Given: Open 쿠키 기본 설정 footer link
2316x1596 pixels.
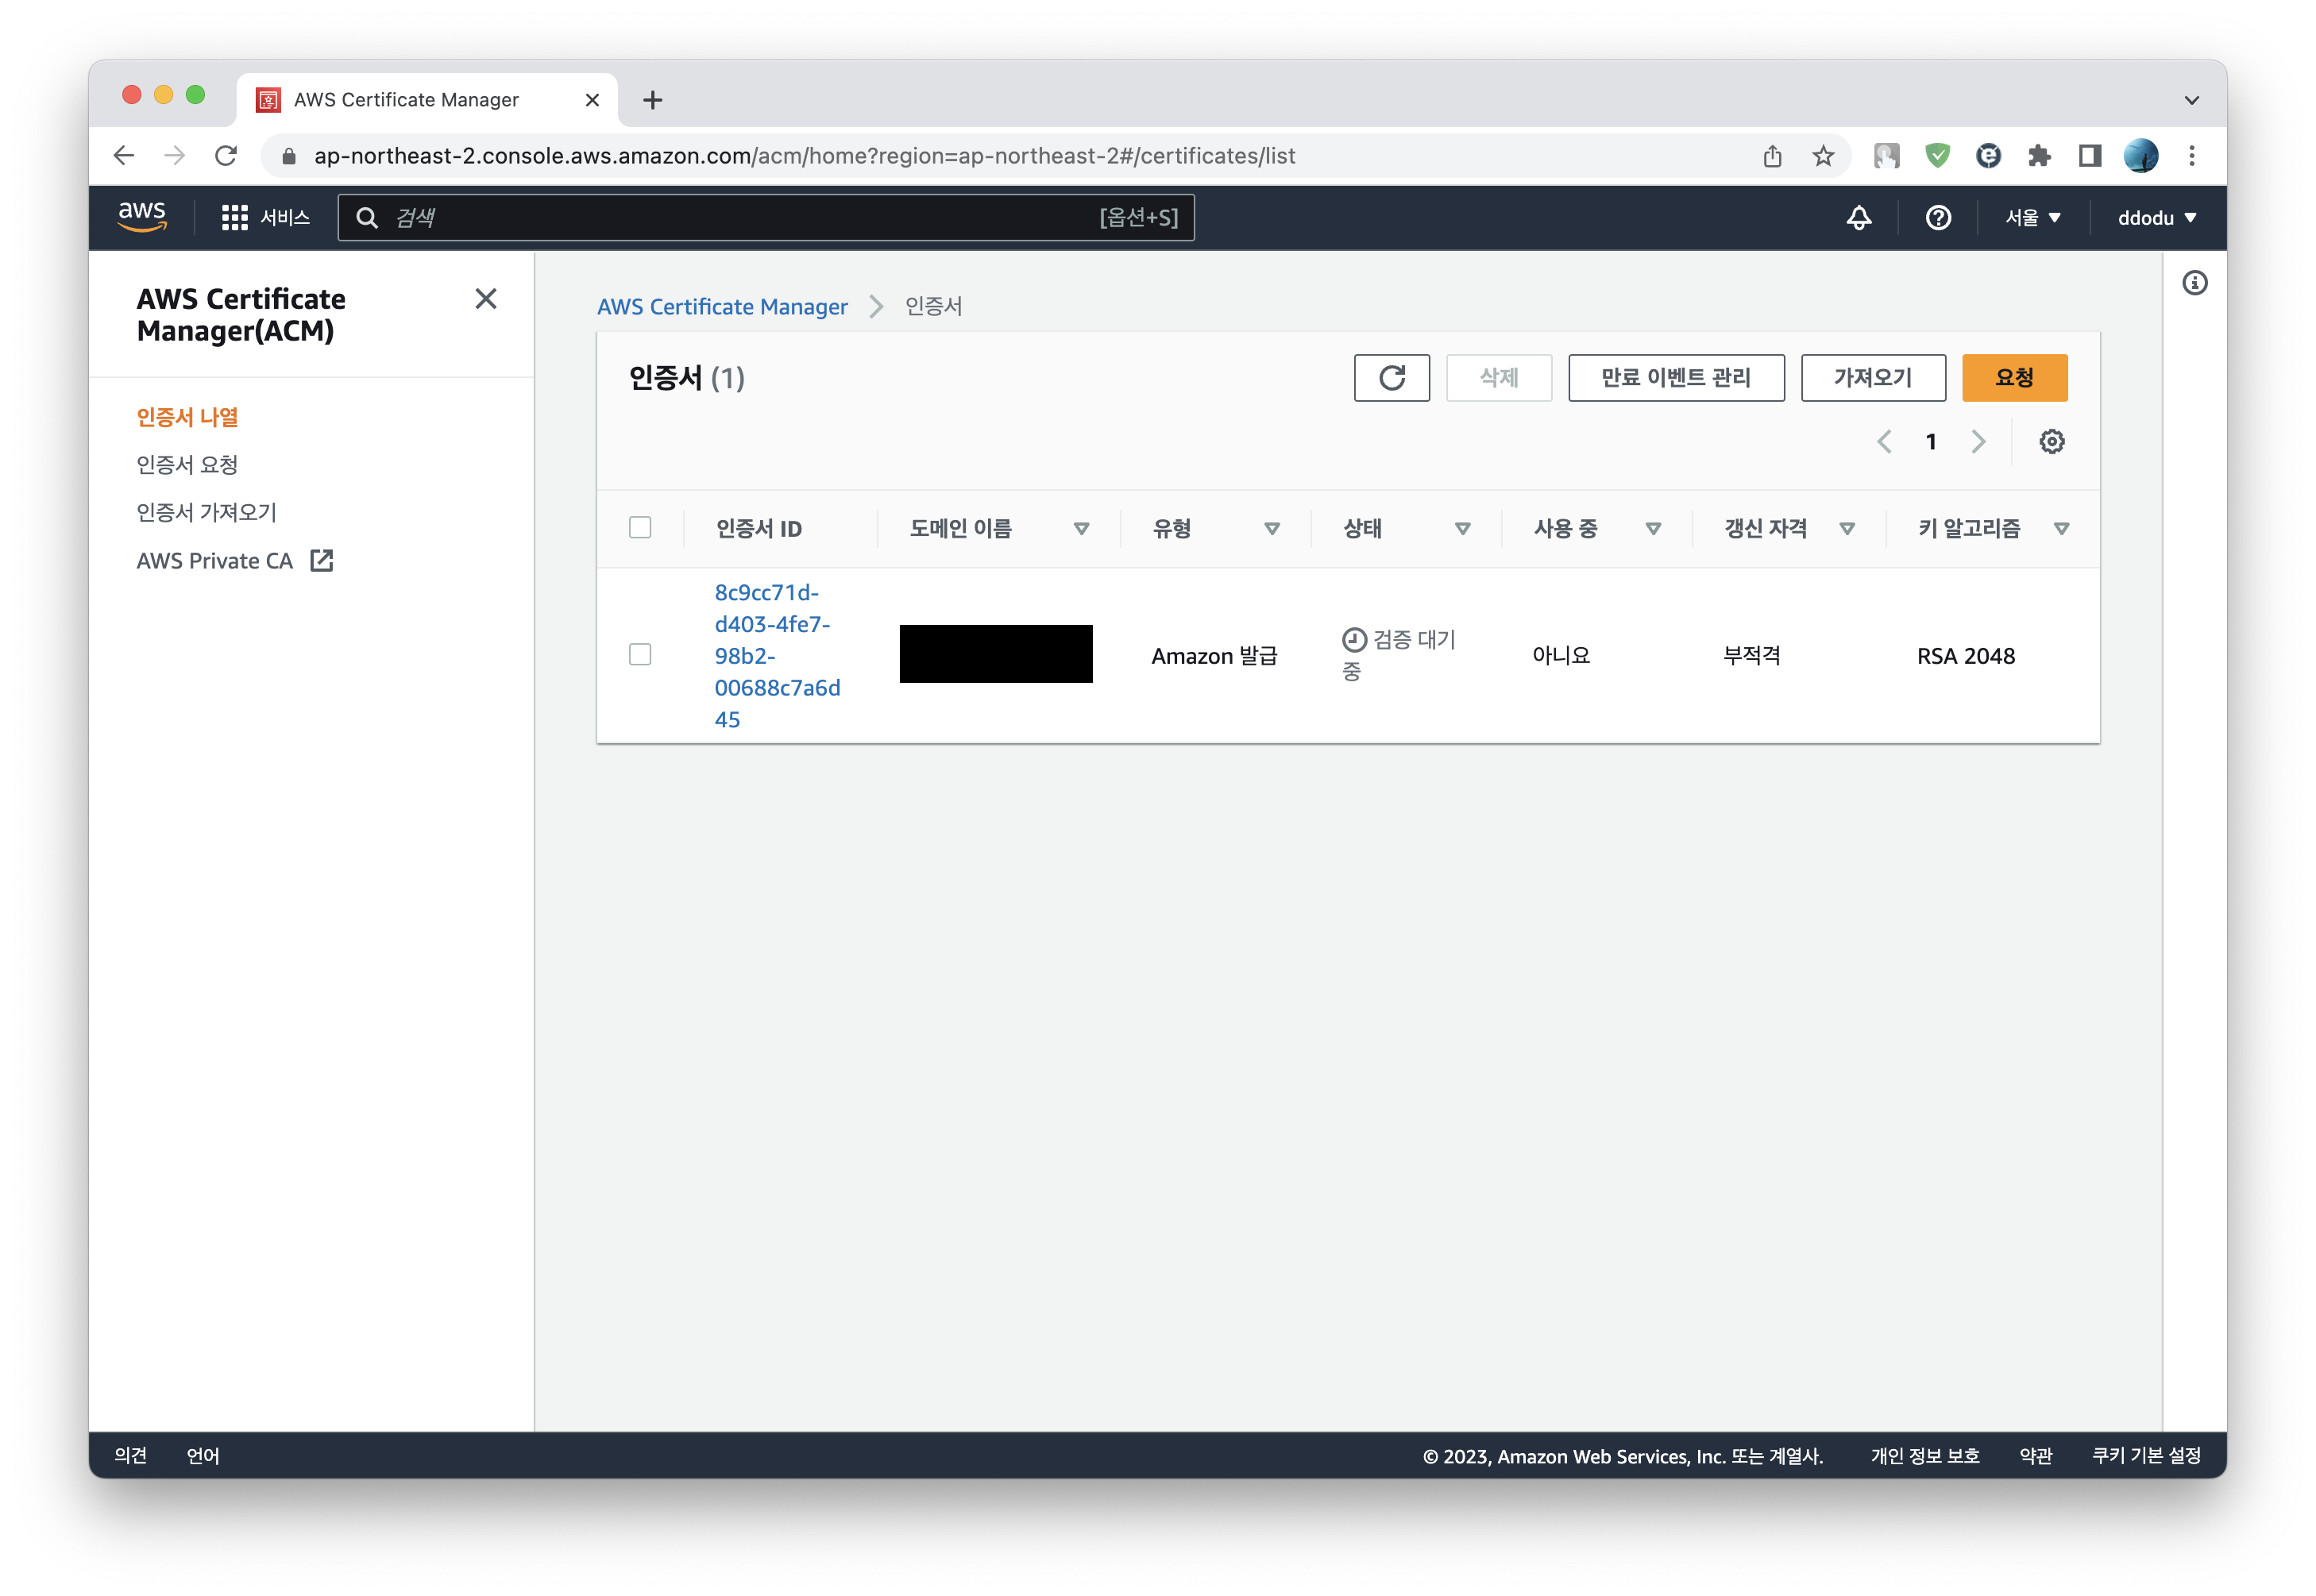Looking at the screenshot, I should pyautogui.click(x=2146, y=1455).
